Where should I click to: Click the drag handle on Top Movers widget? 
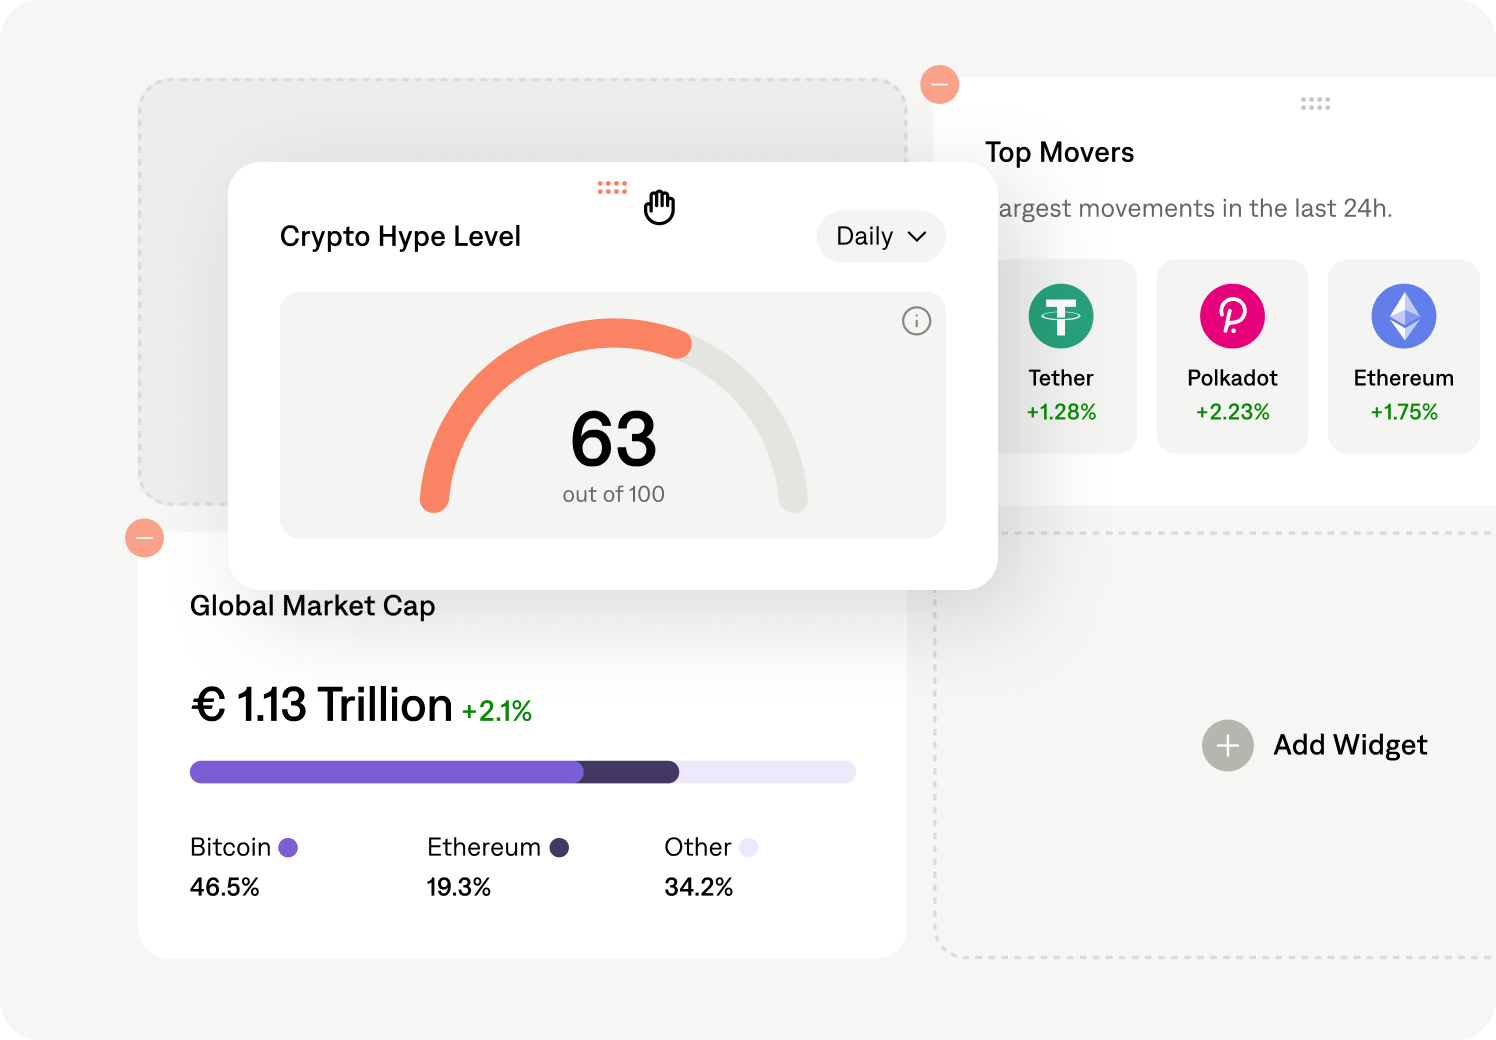(1316, 103)
